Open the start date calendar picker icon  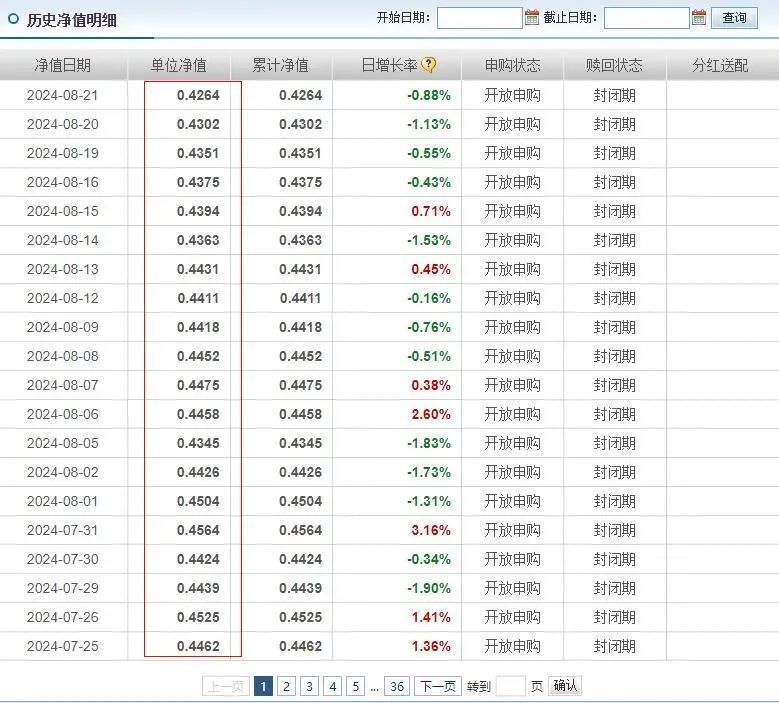click(532, 17)
